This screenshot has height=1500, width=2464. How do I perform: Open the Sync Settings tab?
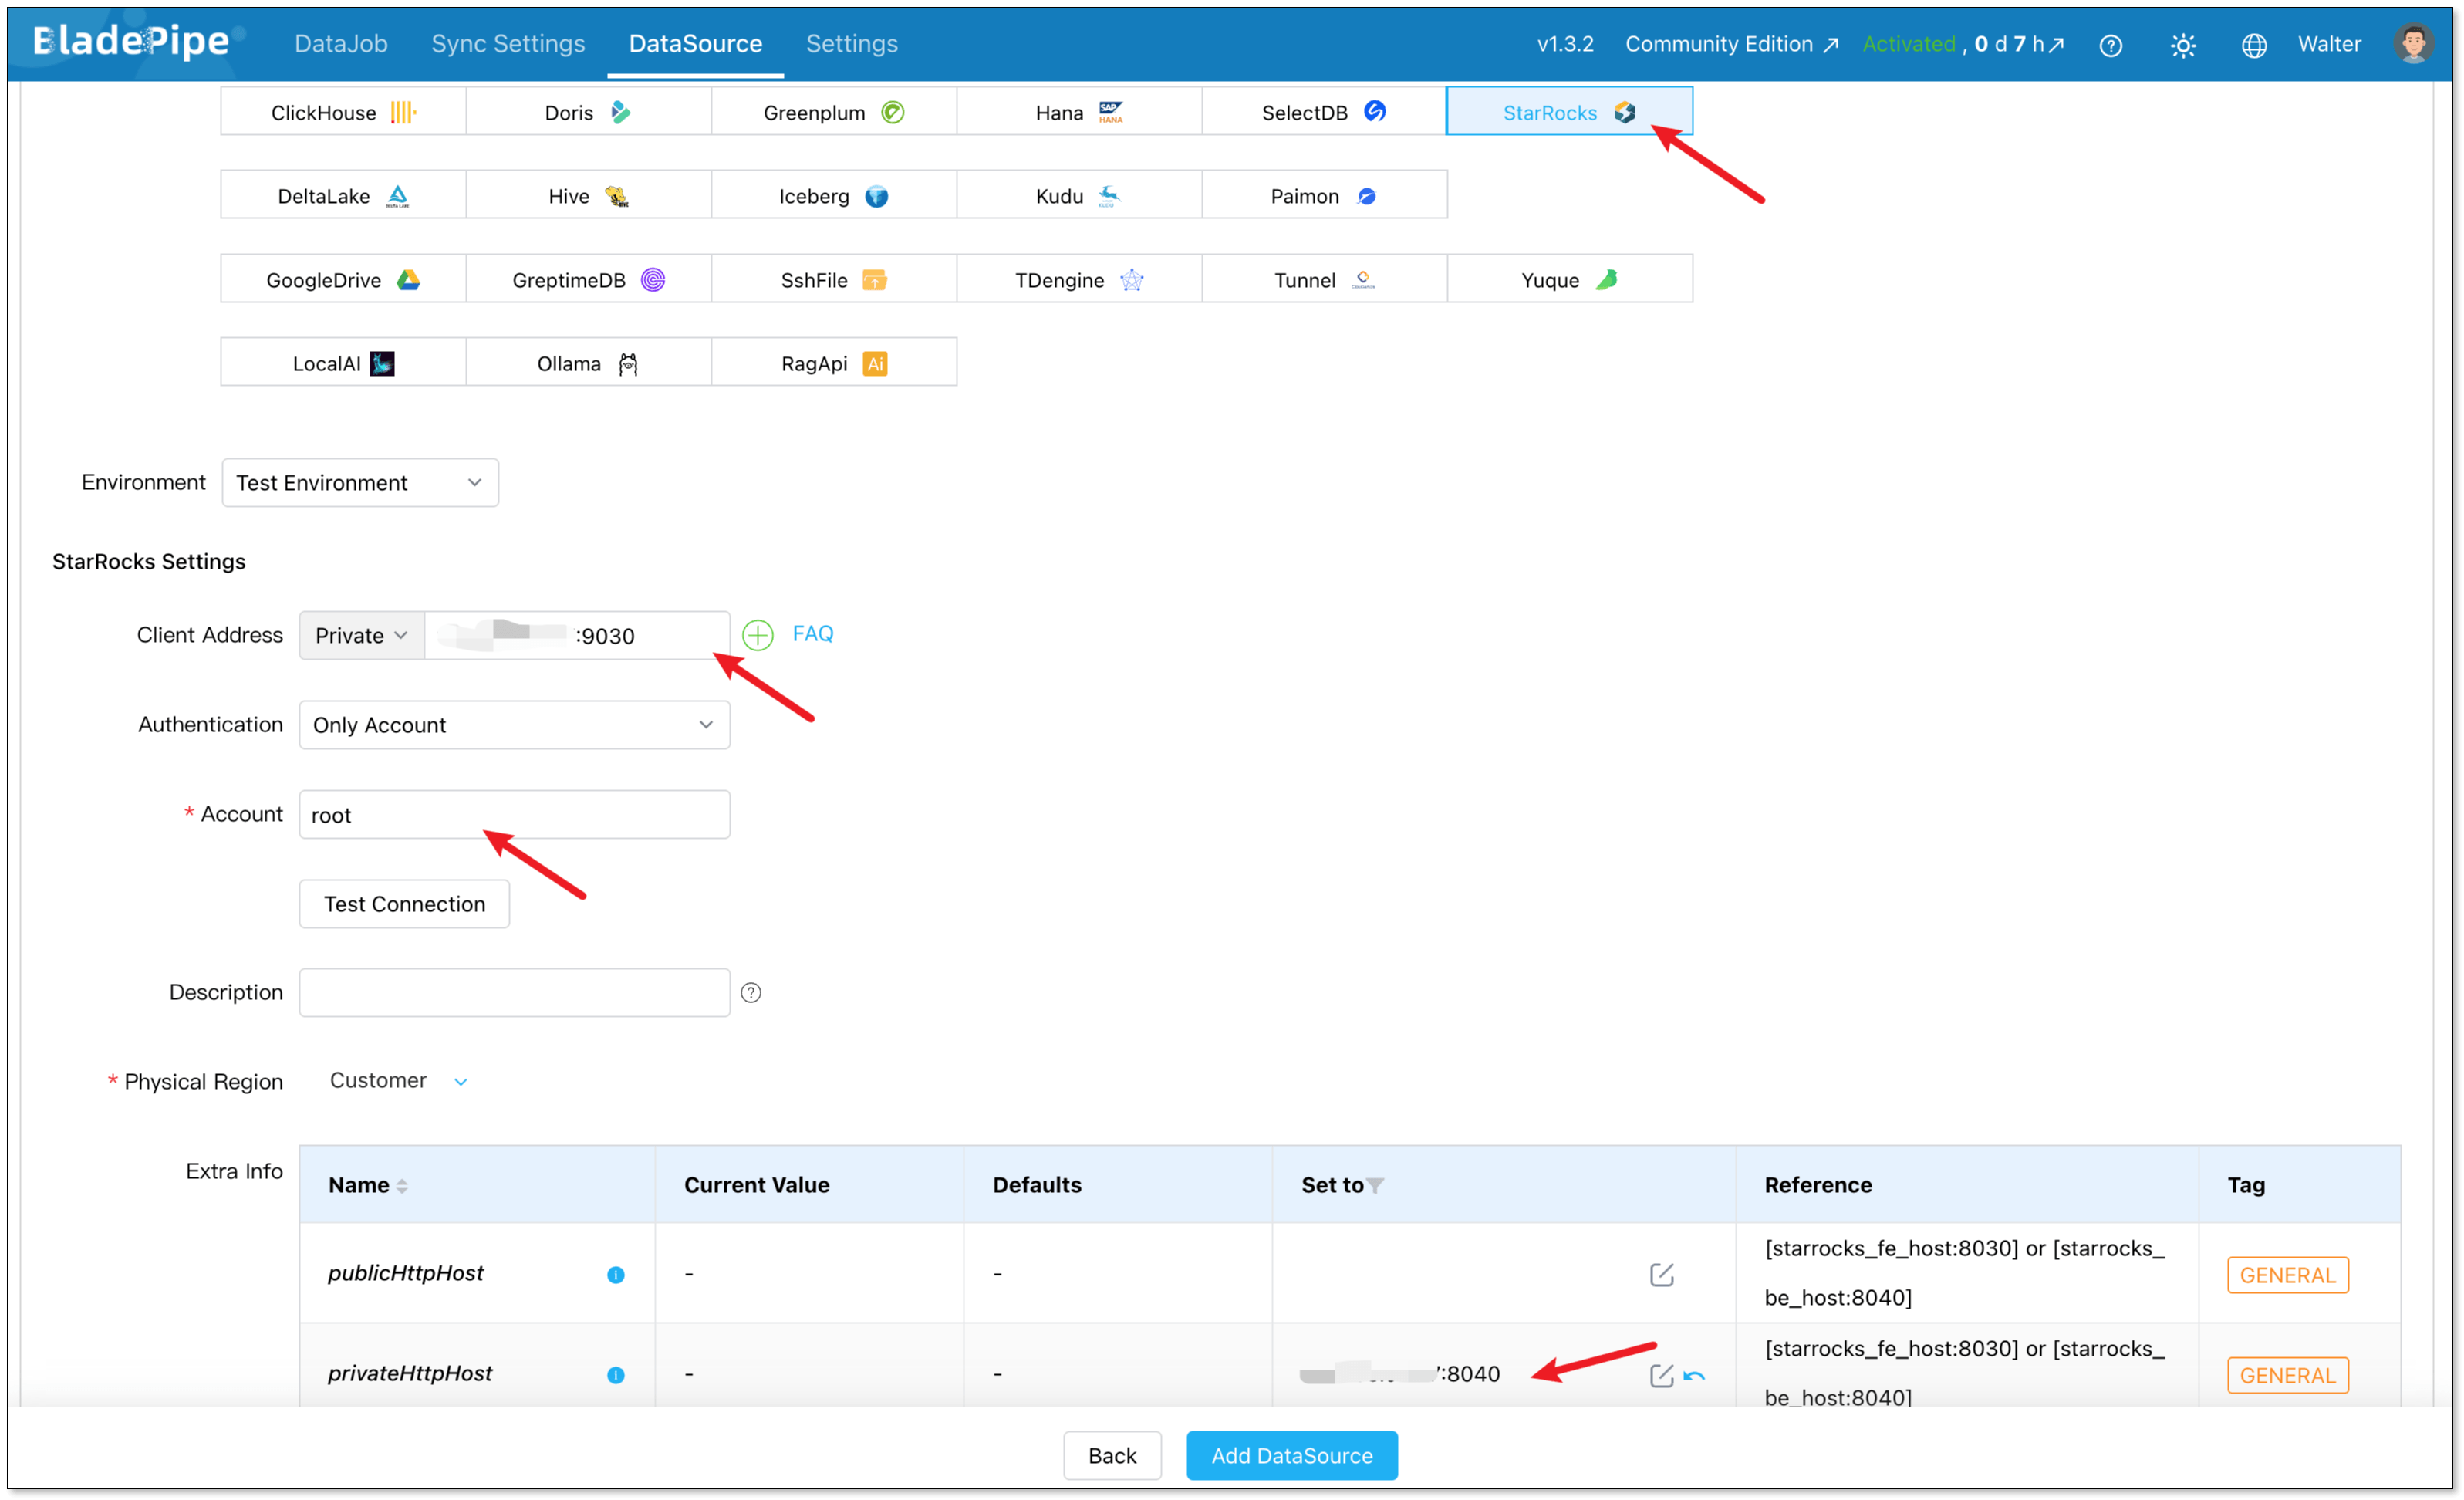(508, 44)
